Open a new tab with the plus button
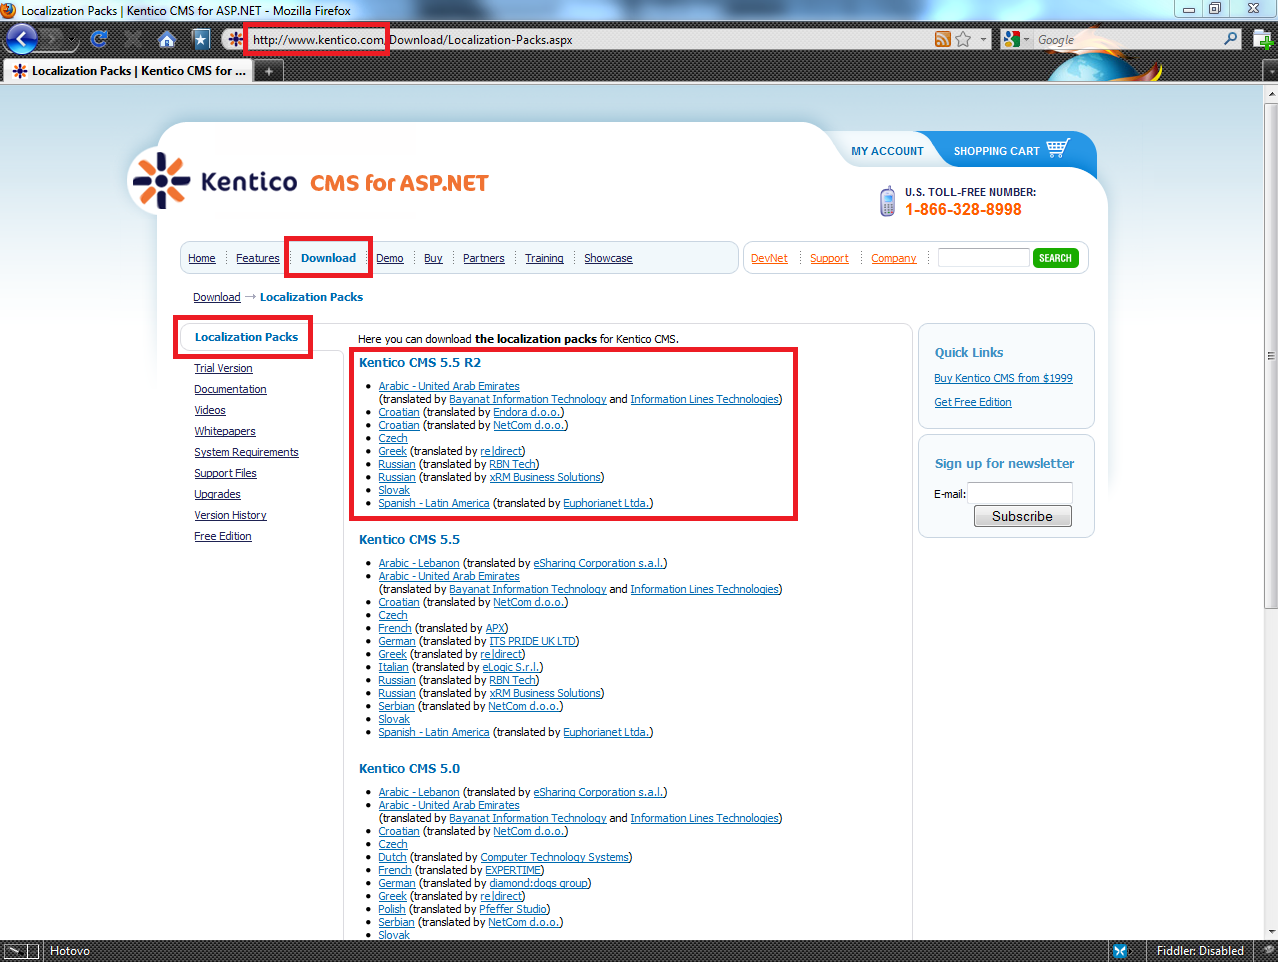The image size is (1278, 962). point(268,71)
